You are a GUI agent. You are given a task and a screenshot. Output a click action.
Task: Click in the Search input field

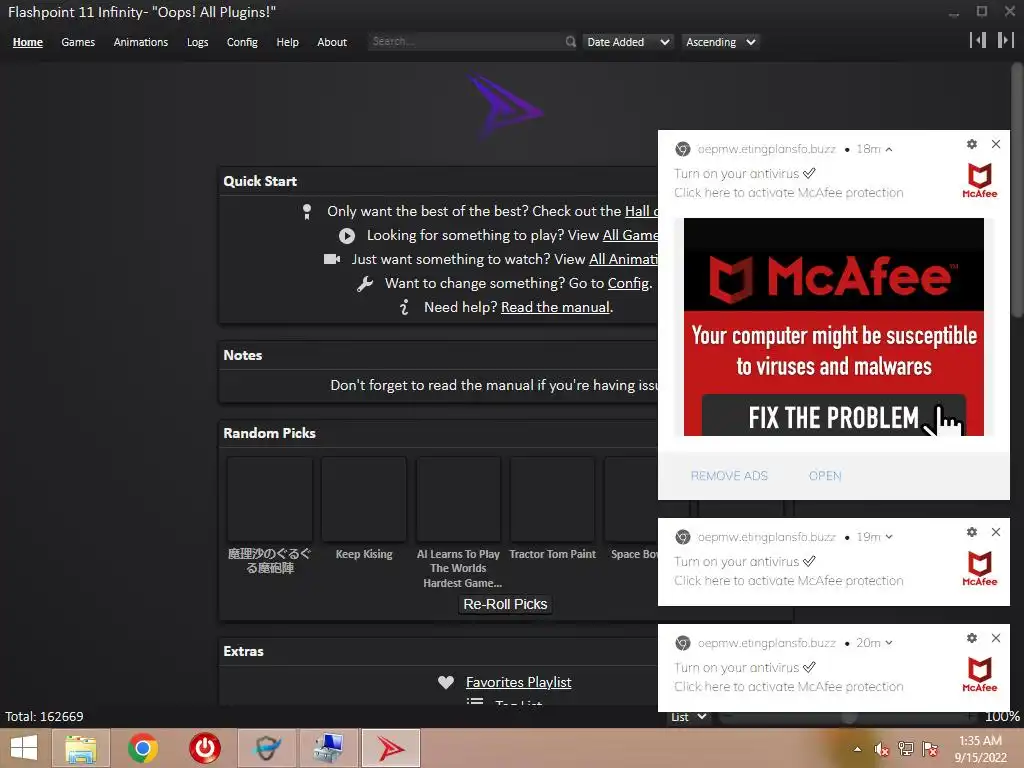pyautogui.click(x=466, y=41)
